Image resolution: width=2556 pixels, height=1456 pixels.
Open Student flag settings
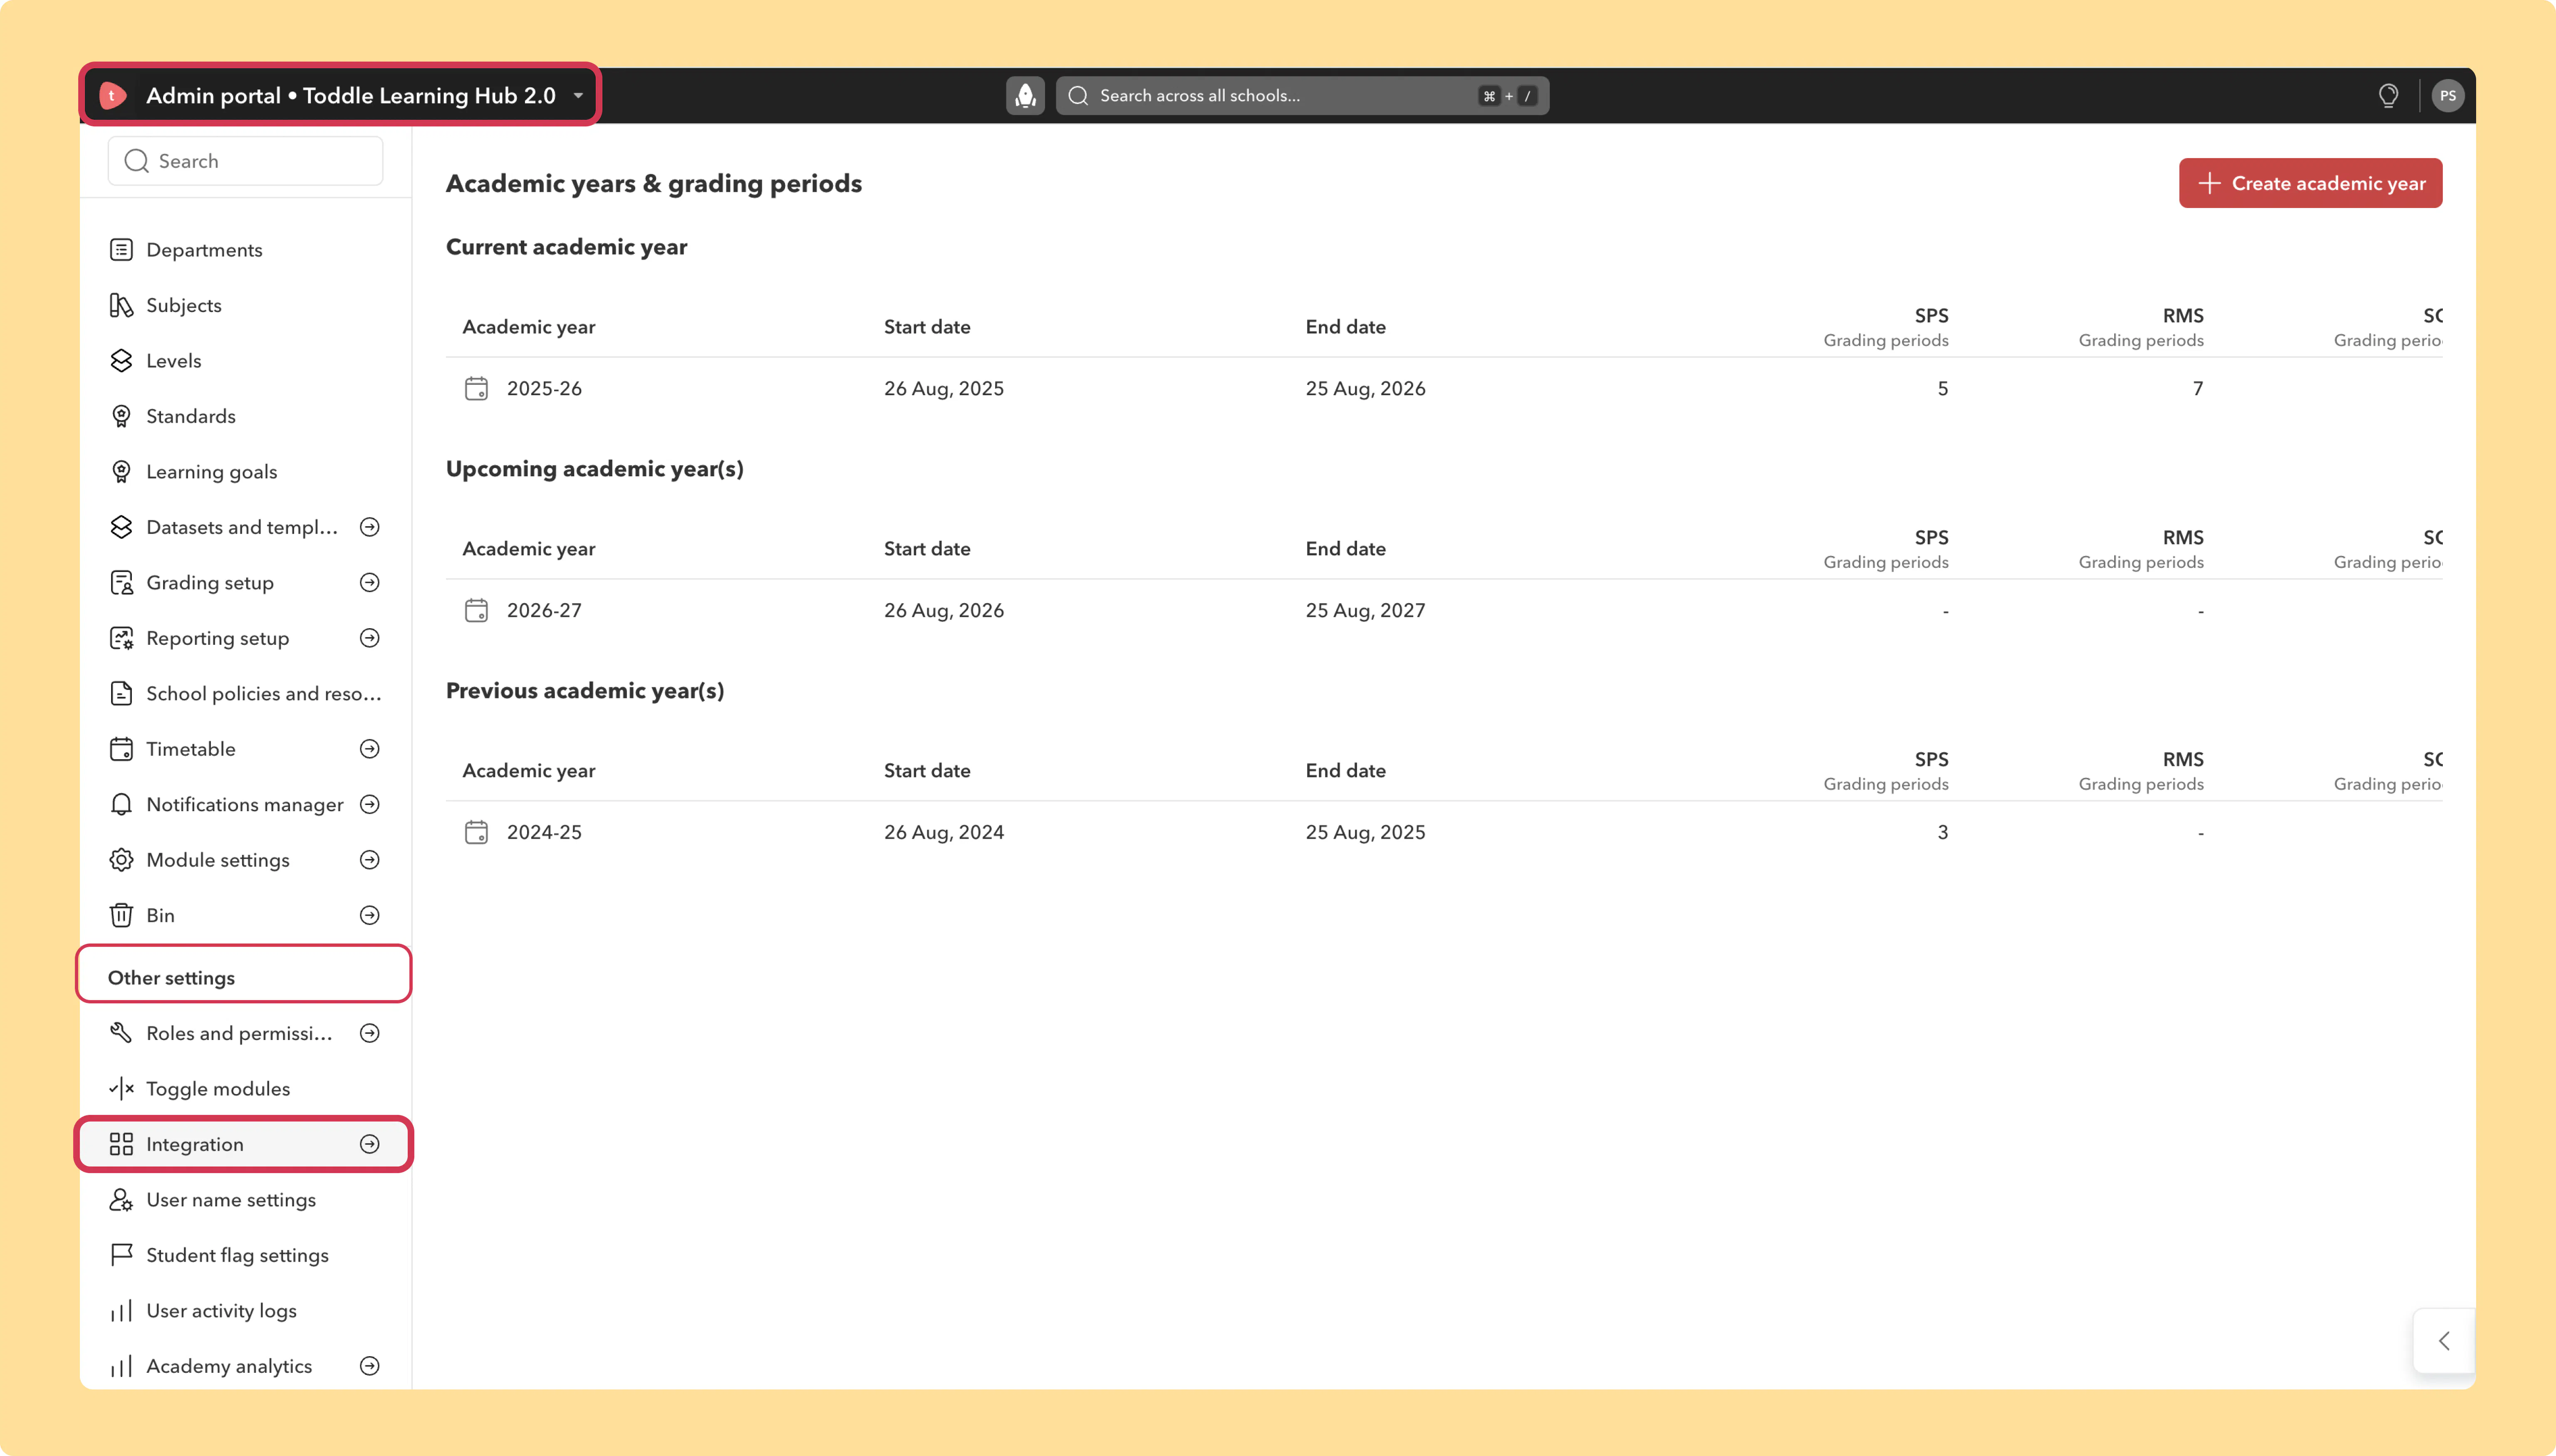click(x=245, y=1255)
